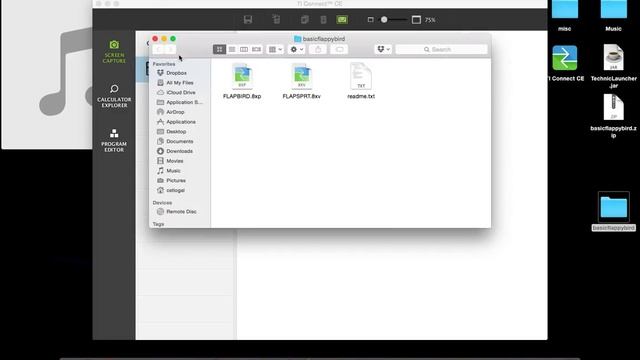Open the Finder action gear menu

[296, 49]
